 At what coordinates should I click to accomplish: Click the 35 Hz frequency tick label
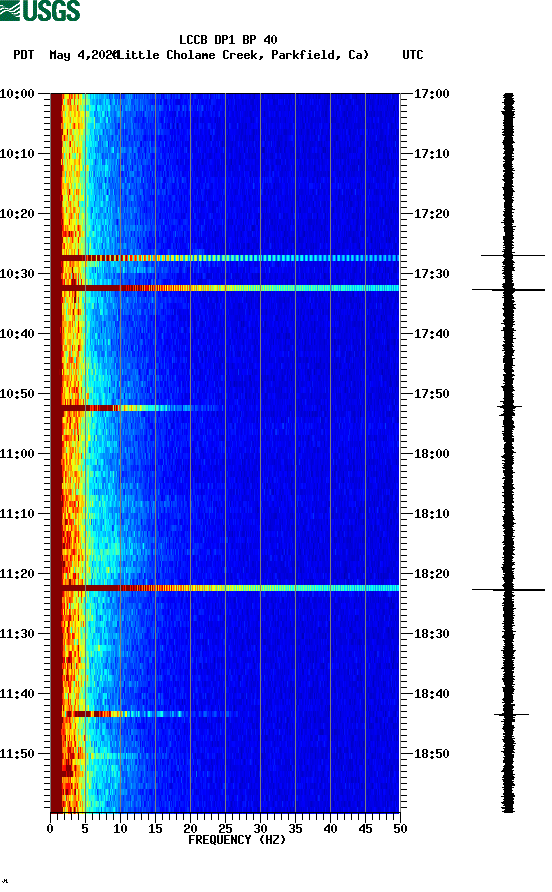[x=295, y=829]
